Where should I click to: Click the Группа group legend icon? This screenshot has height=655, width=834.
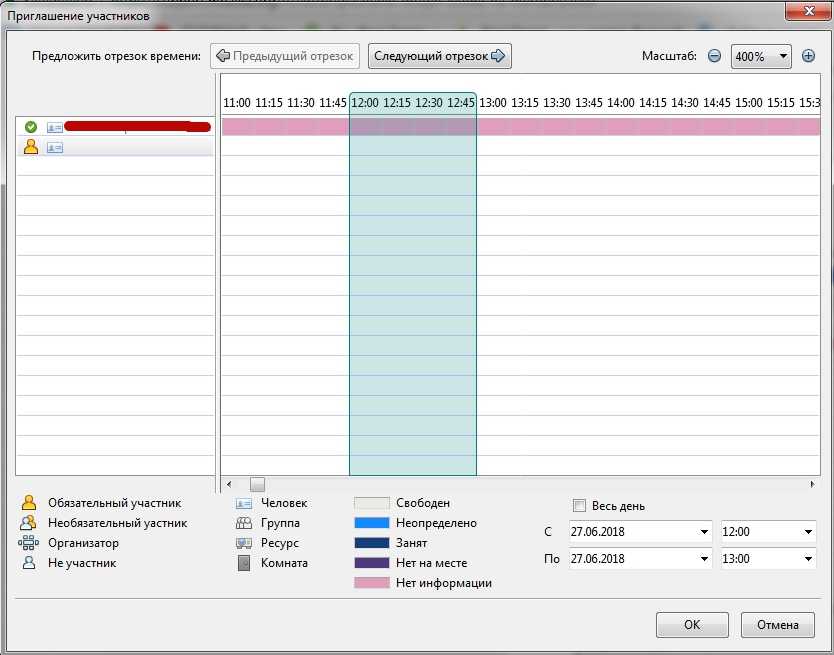point(244,523)
